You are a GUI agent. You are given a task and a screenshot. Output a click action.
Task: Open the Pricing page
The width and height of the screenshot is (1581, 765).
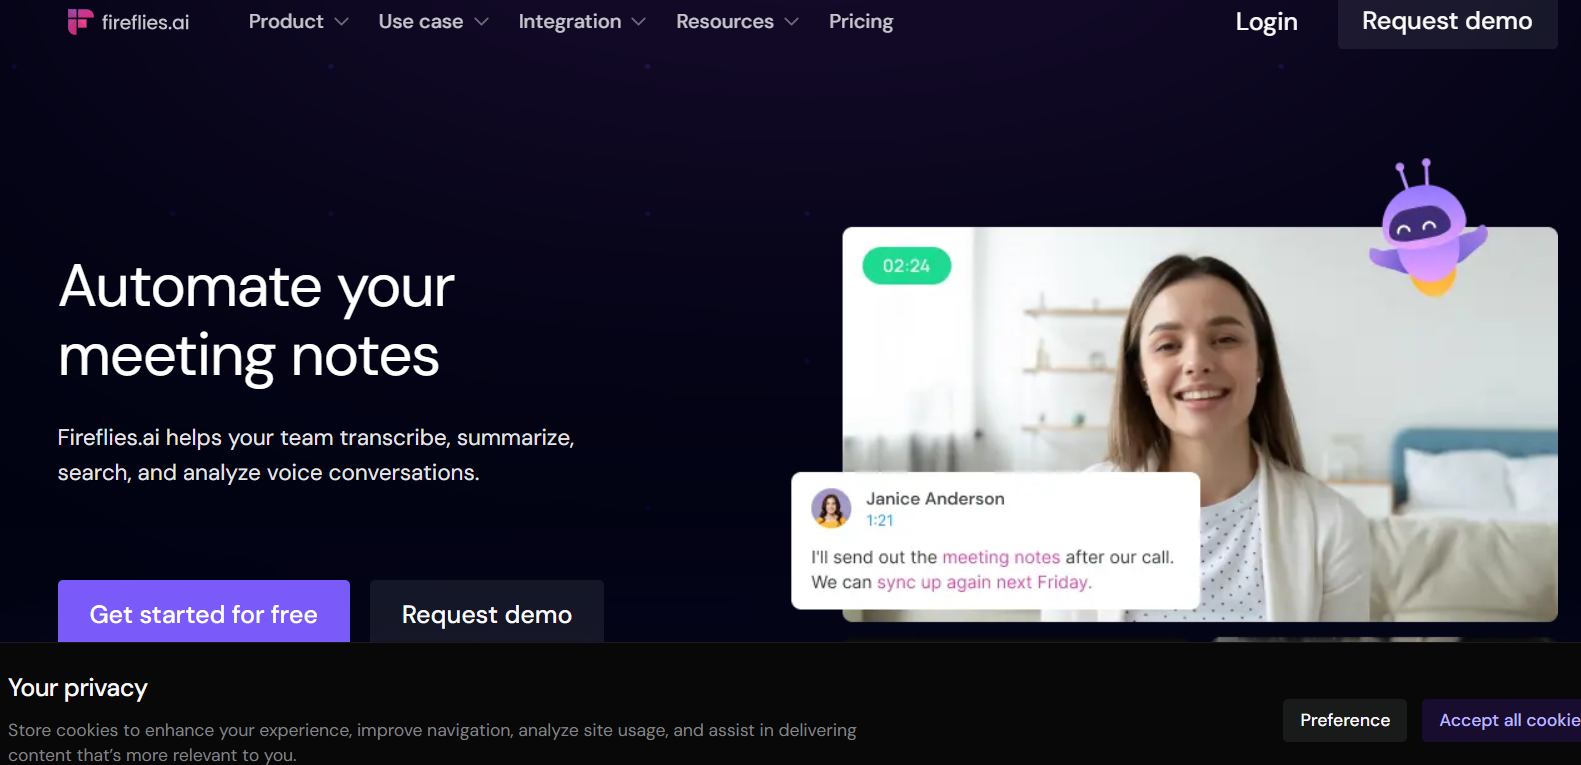tap(861, 22)
